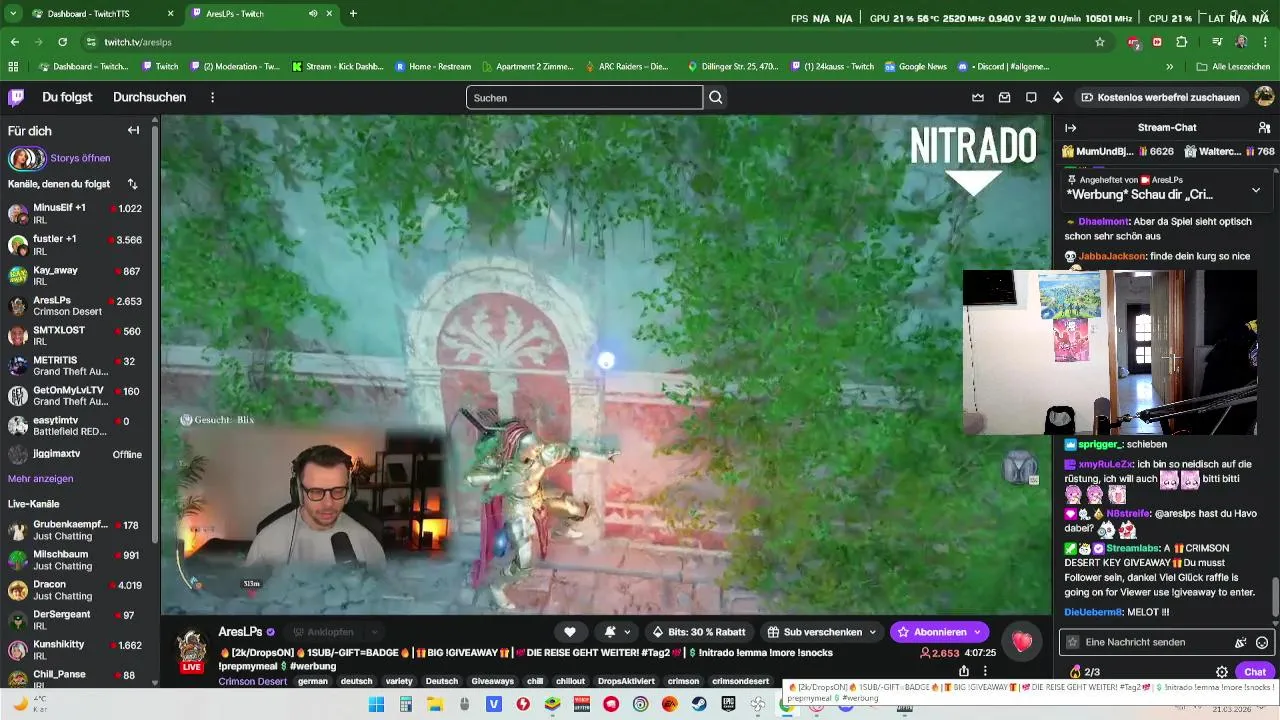This screenshot has height=720, width=1280.
Task: Open the Chrome apps grid icon
Action: (x=13, y=67)
